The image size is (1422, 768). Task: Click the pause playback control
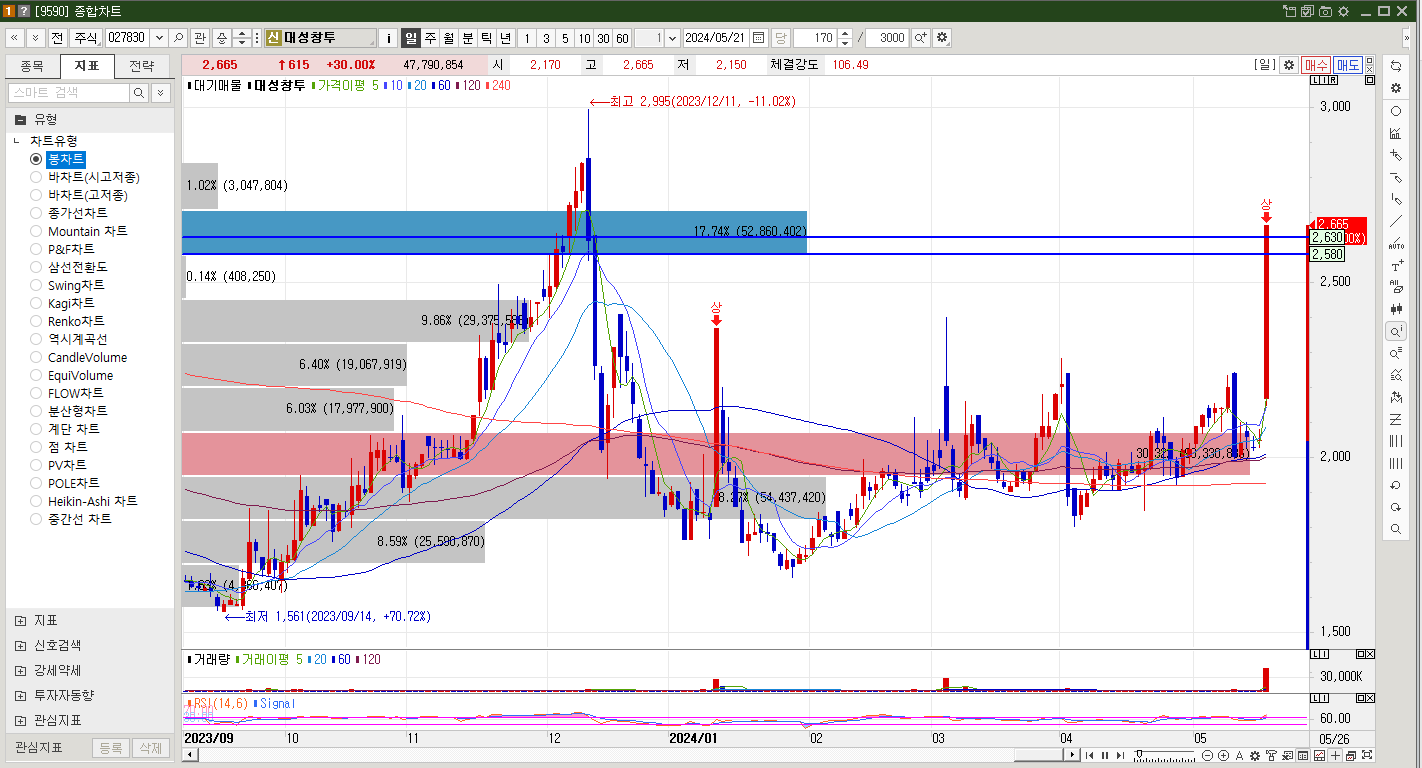(x=1105, y=755)
